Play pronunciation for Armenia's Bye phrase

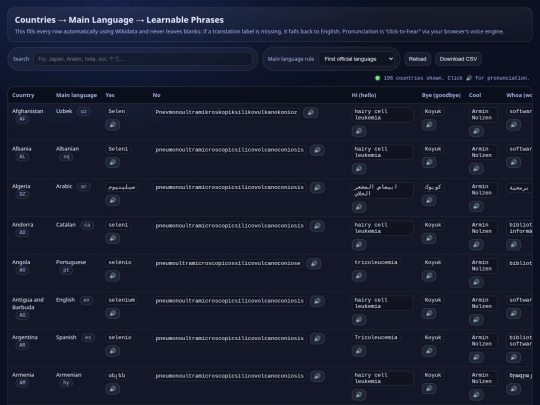(429, 388)
